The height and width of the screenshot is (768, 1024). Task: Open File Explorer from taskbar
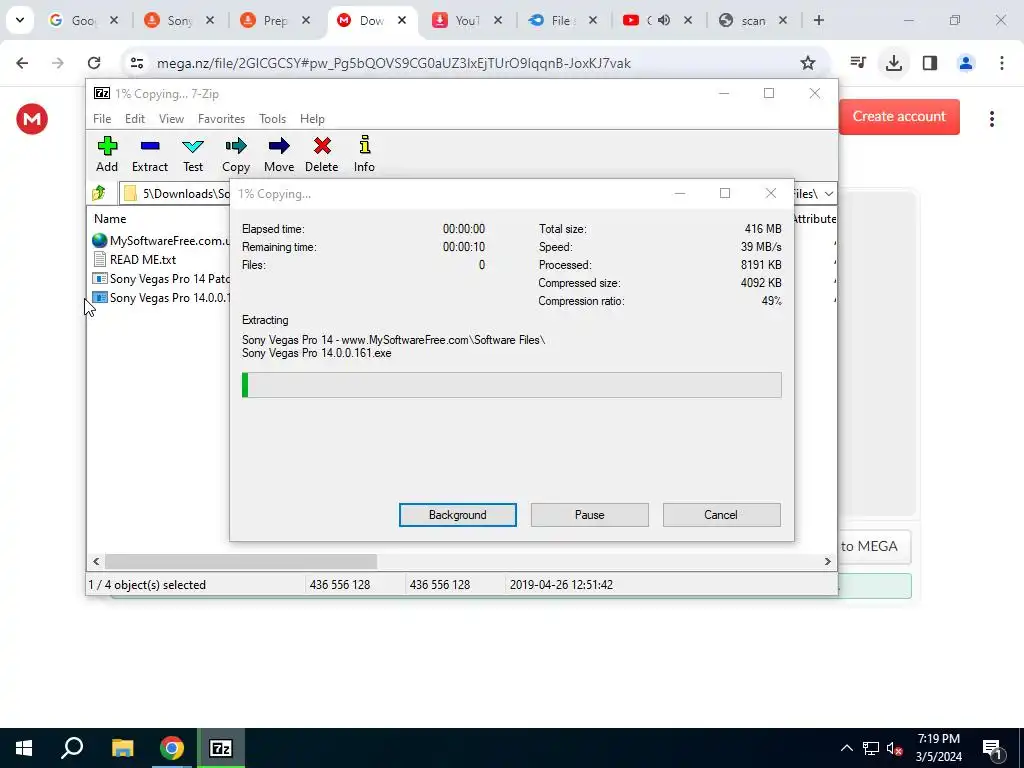click(122, 748)
